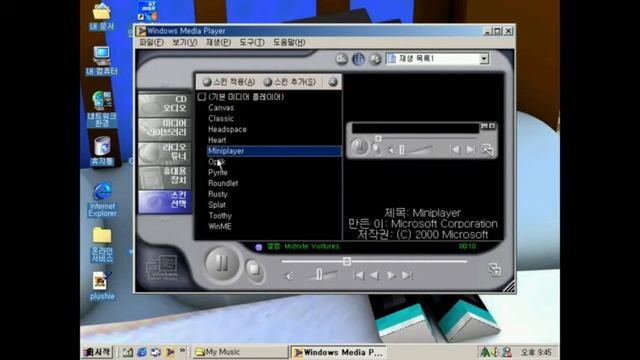This screenshot has height=360, width=640.
Task: Launch Media Player quick launch icon
Action: 170,352
